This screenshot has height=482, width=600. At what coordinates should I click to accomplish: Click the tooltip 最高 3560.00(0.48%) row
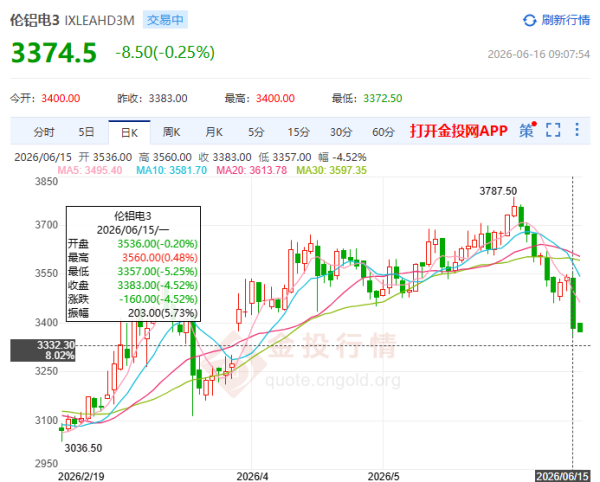click(133, 257)
